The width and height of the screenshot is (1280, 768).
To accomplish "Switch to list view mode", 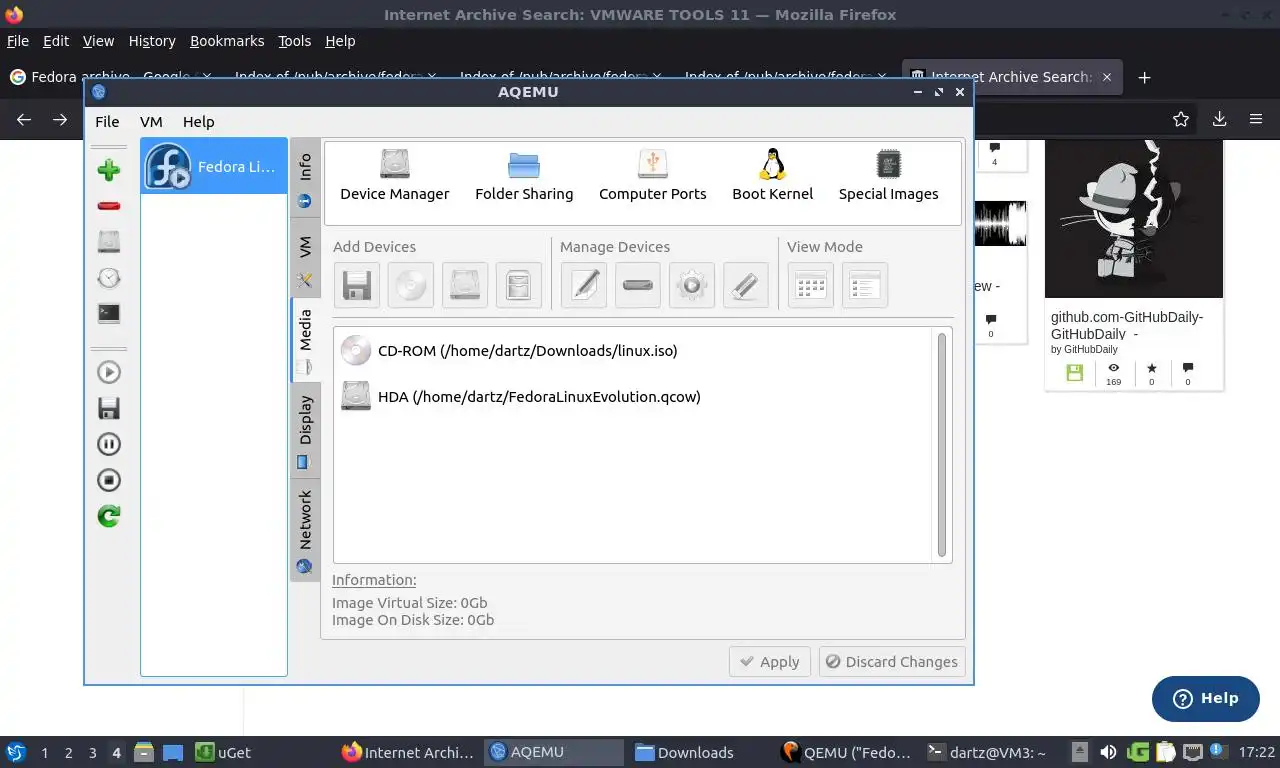I will coord(865,286).
